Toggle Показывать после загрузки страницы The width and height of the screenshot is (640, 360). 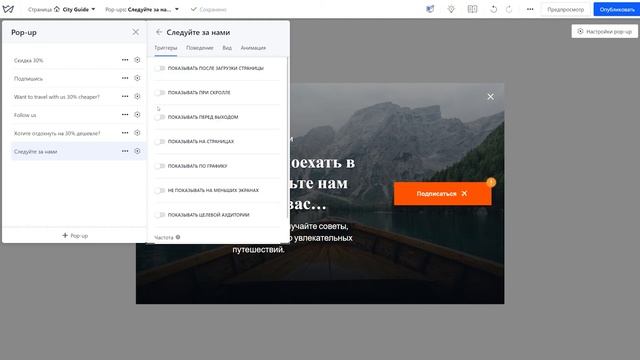click(x=160, y=68)
